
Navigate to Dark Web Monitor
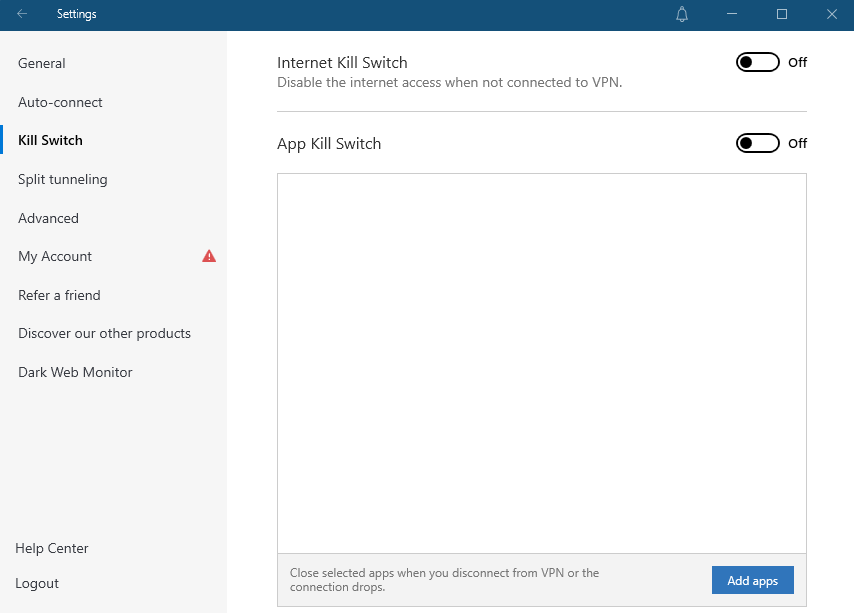point(75,372)
